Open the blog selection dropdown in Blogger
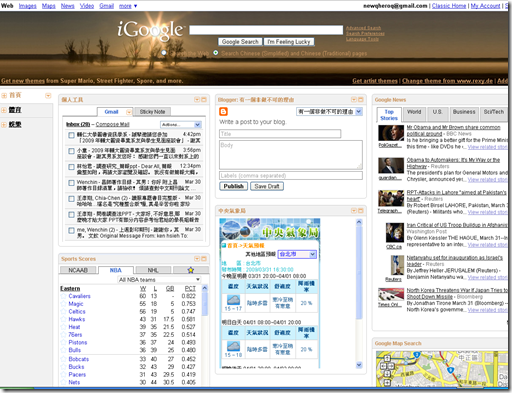This screenshot has width=512, height=393. (329, 112)
